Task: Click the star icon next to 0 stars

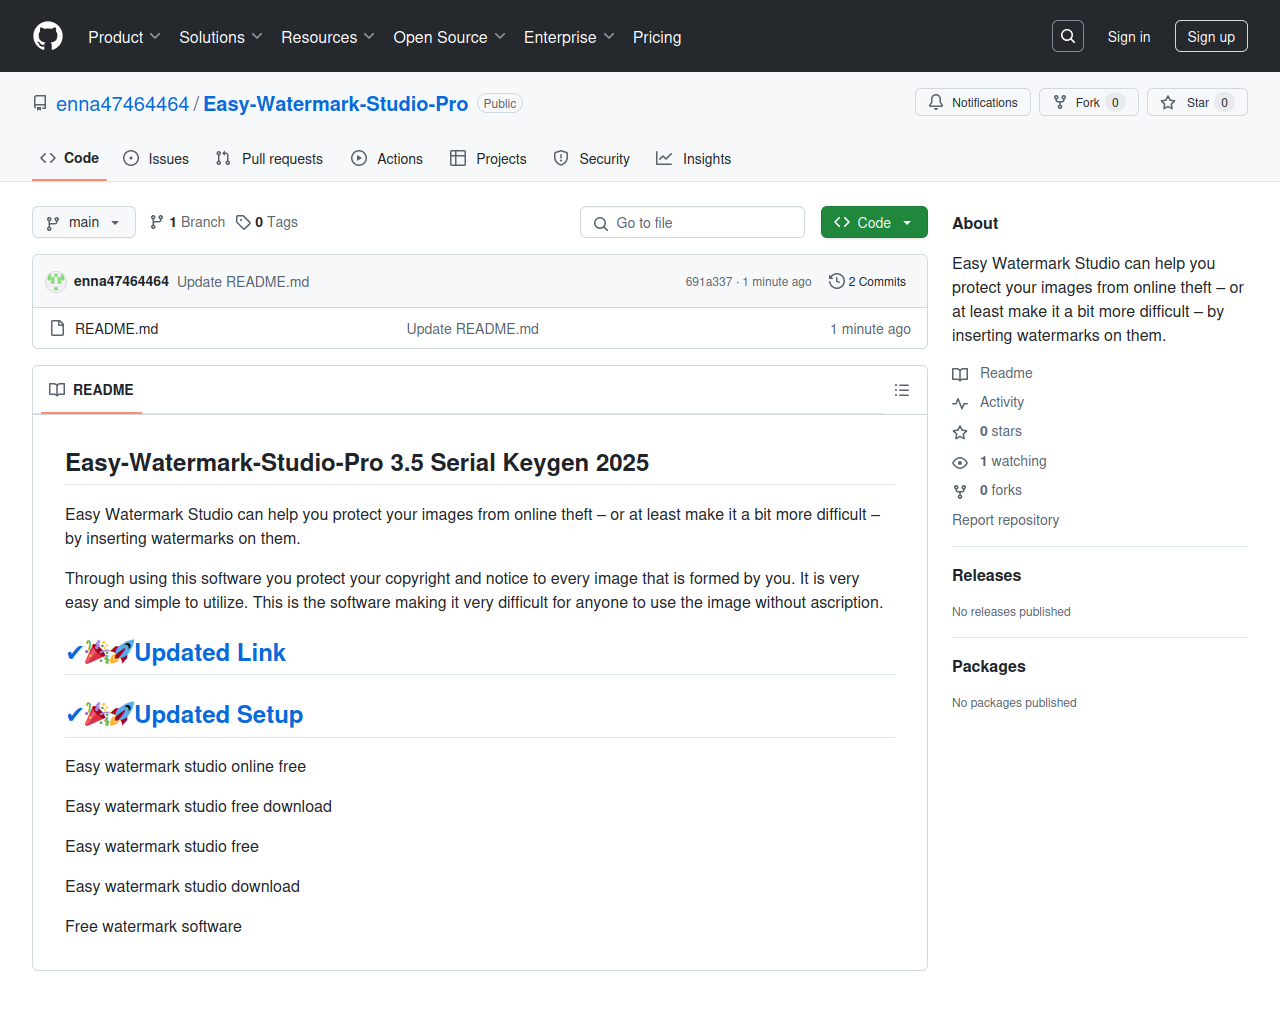Action: pyautogui.click(x=960, y=432)
